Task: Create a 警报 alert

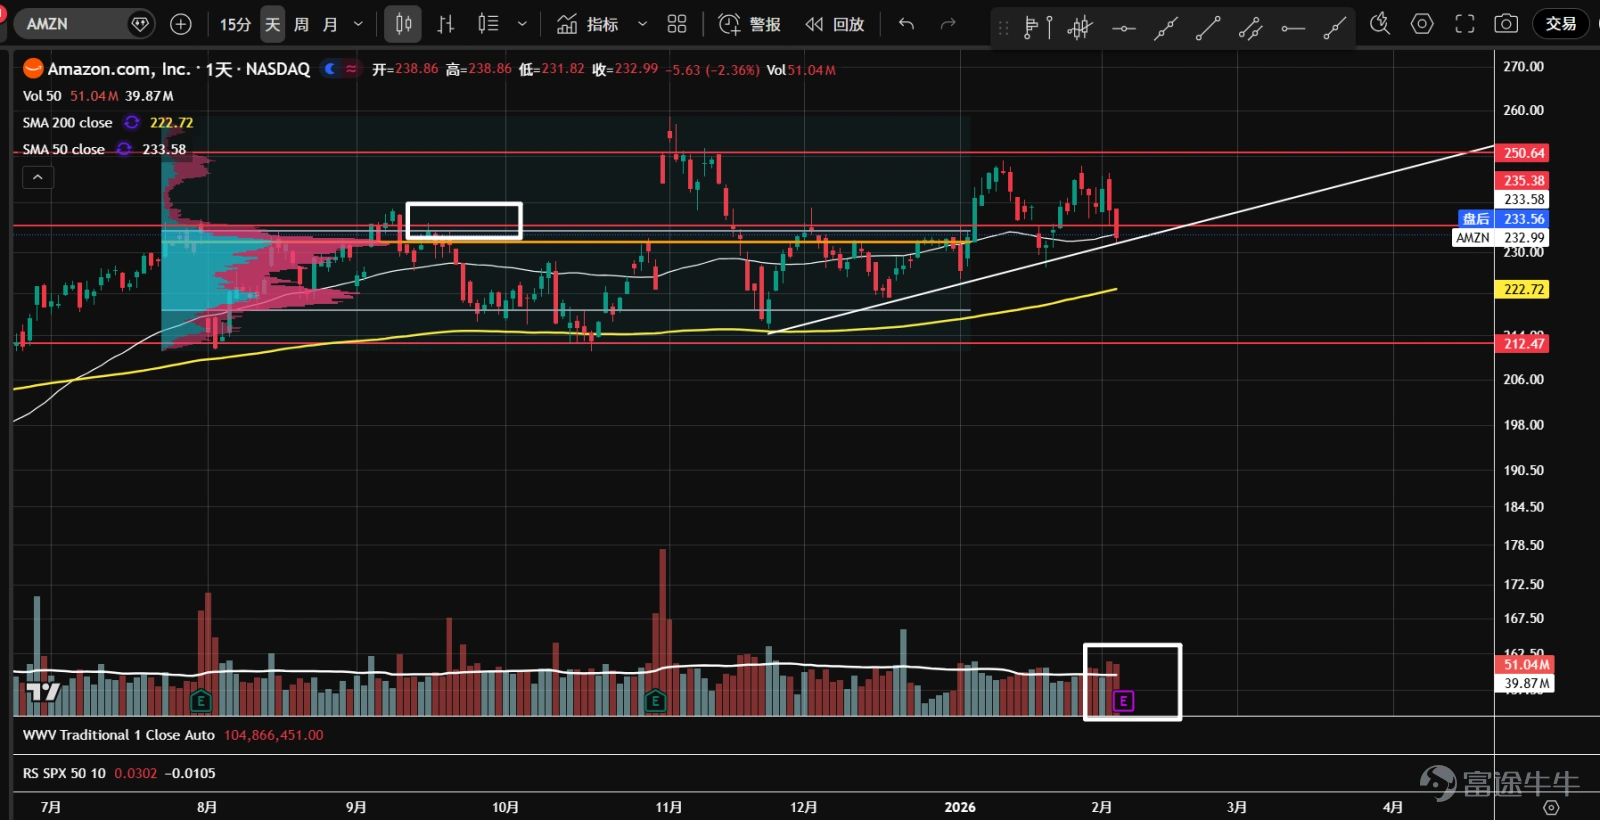Action: [749, 24]
